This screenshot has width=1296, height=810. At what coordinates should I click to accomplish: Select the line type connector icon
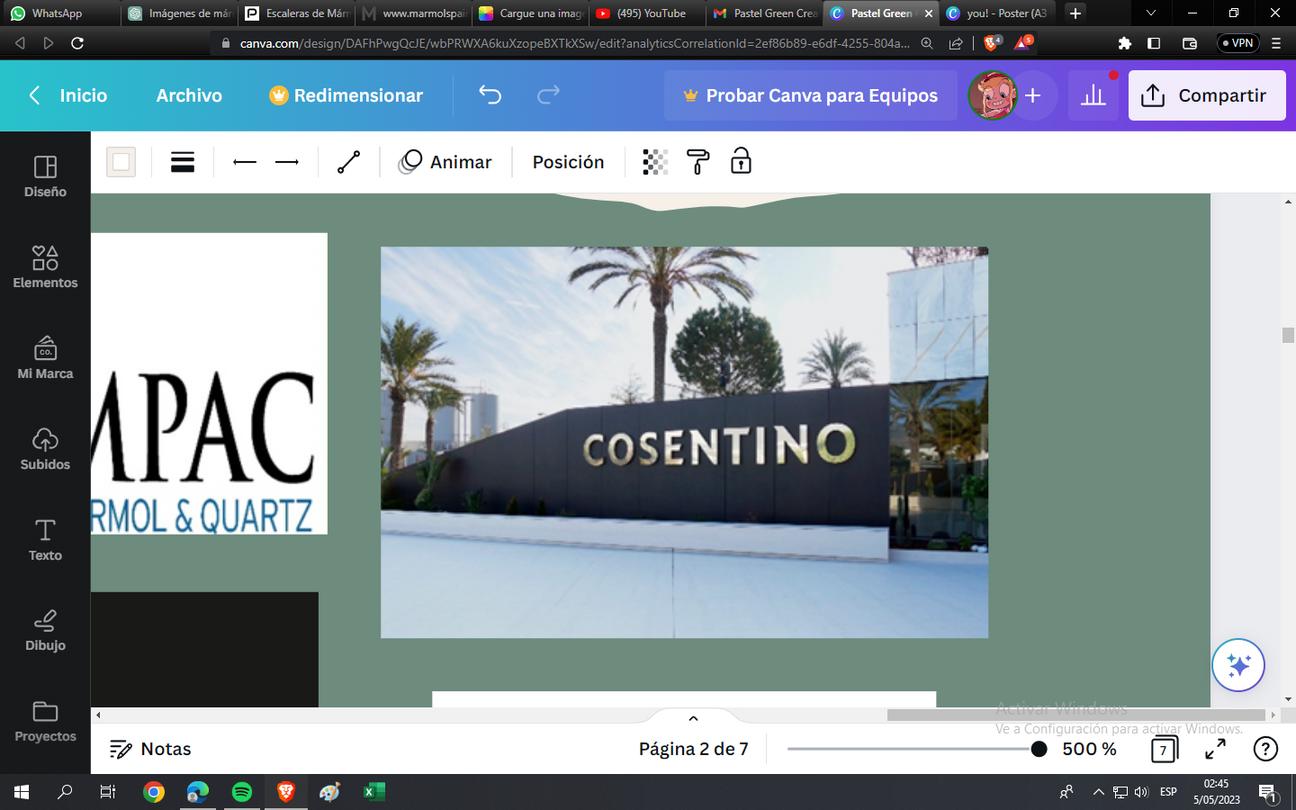pos(349,162)
